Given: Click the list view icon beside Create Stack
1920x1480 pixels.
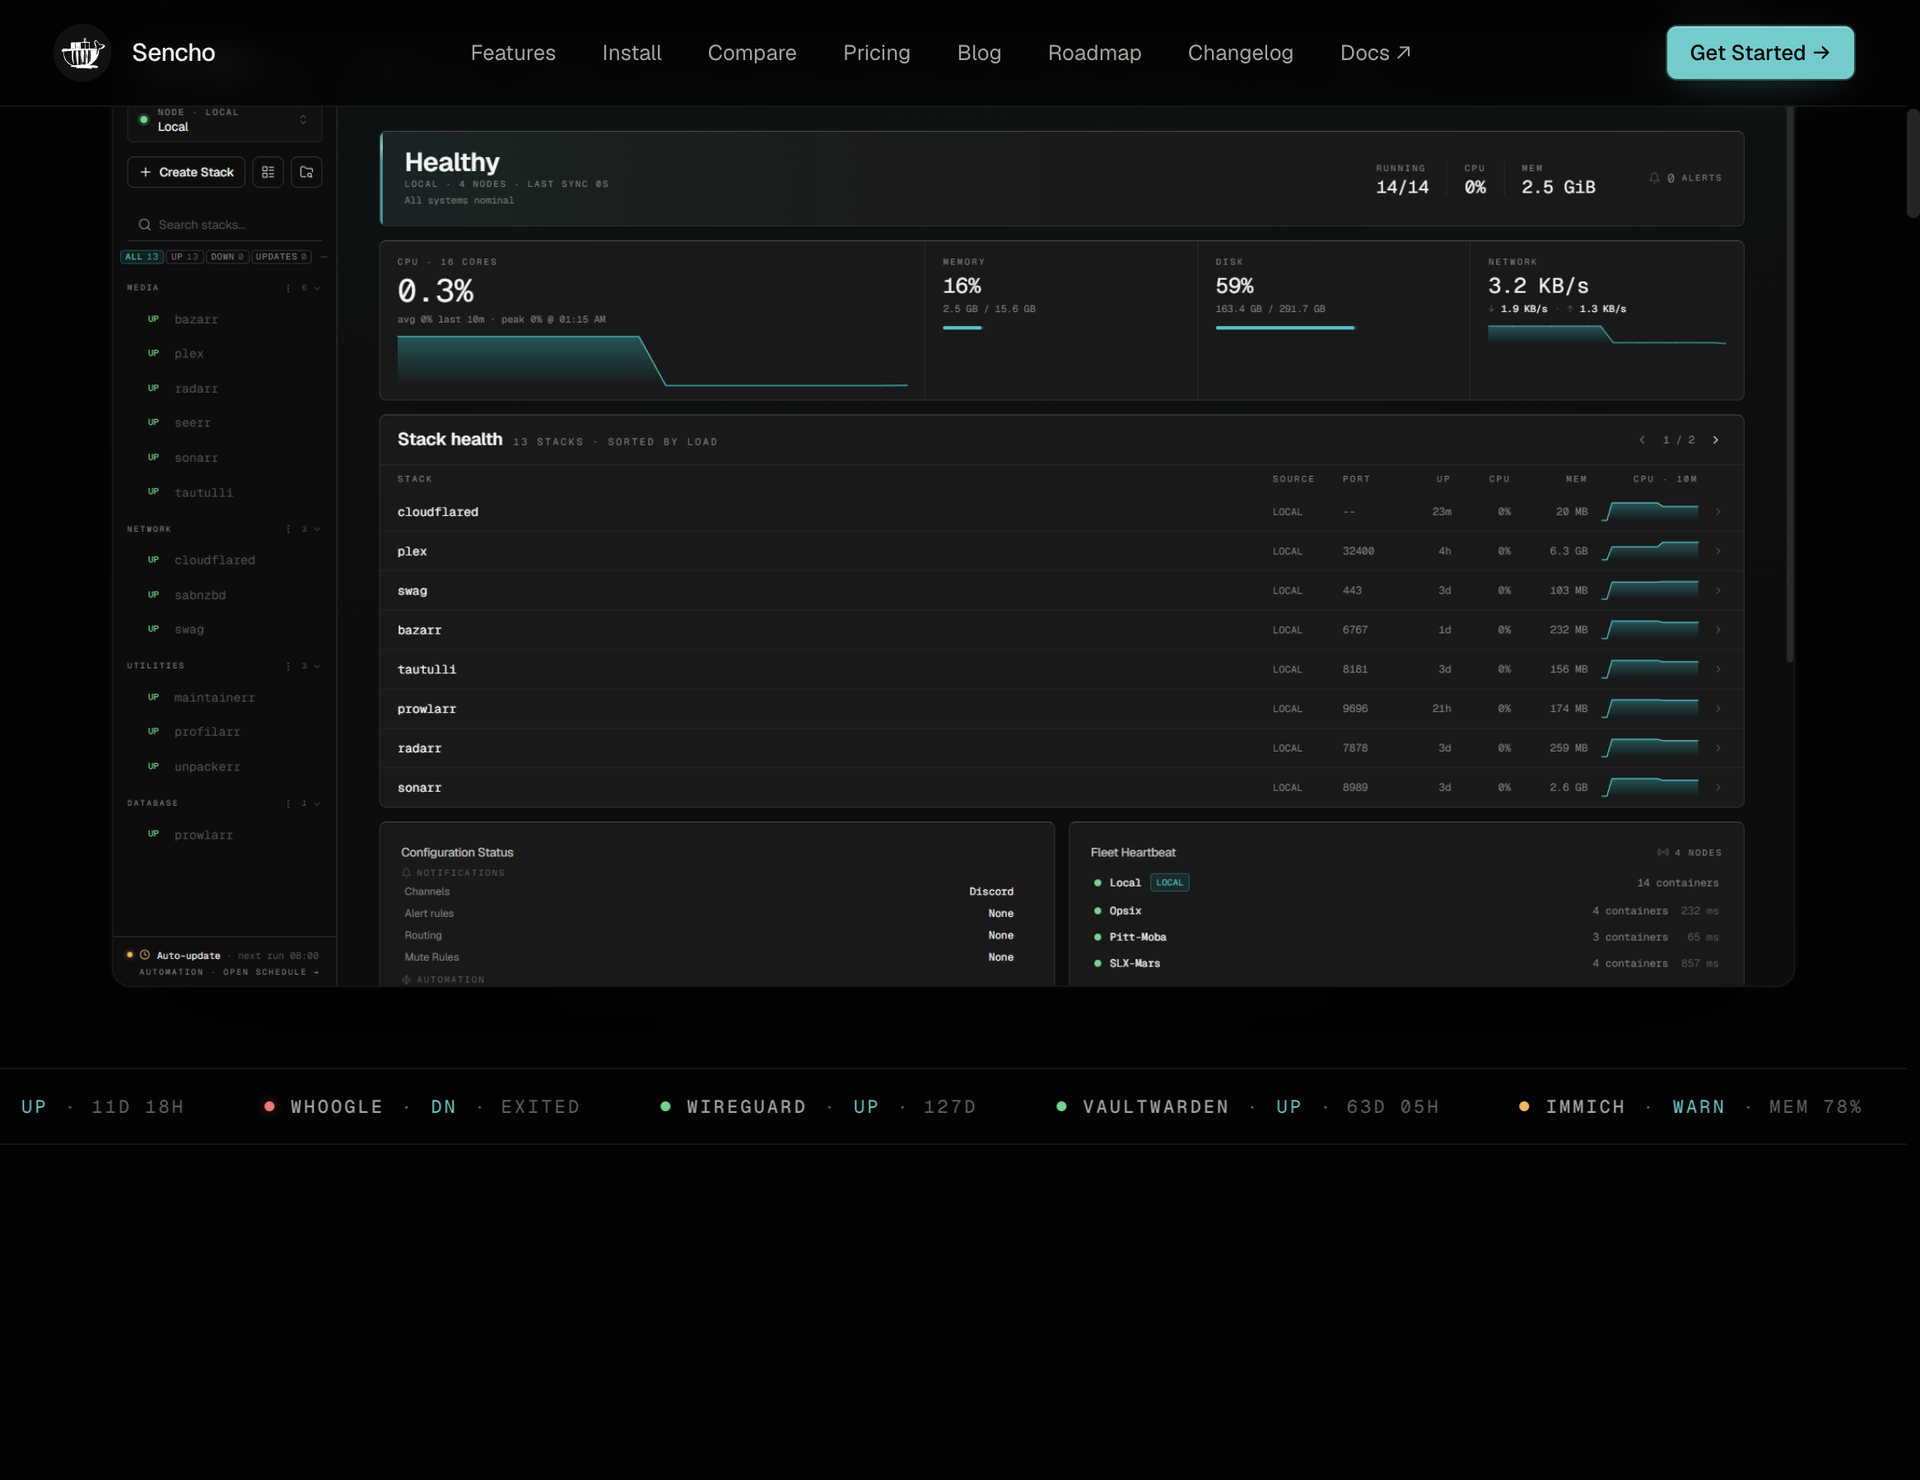Looking at the screenshot, I should pyautogui.click(x=268, y=172).
